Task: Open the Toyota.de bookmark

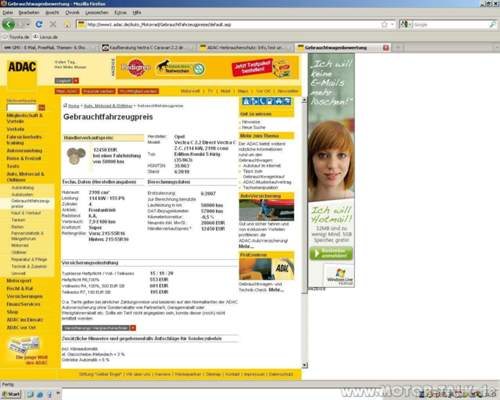Action: click(x=16, y=37)
